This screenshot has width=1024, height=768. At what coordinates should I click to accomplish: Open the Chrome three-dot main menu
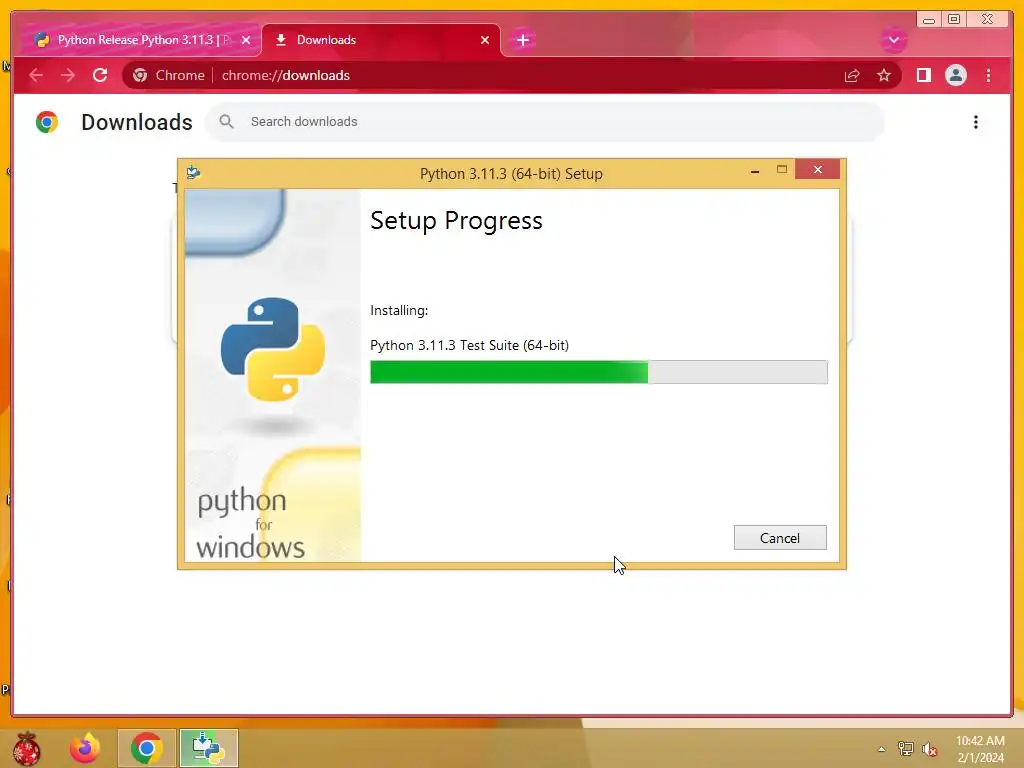click(x=988, y=75)
